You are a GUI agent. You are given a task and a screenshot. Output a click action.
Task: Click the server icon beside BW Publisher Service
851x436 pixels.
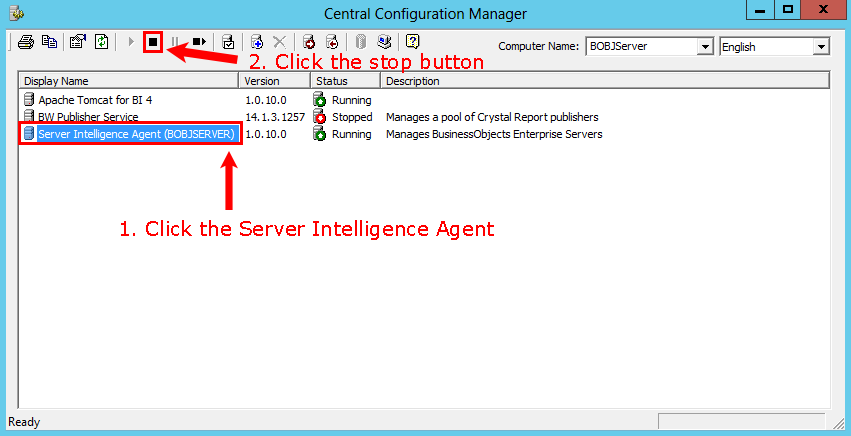pos(29,116)
